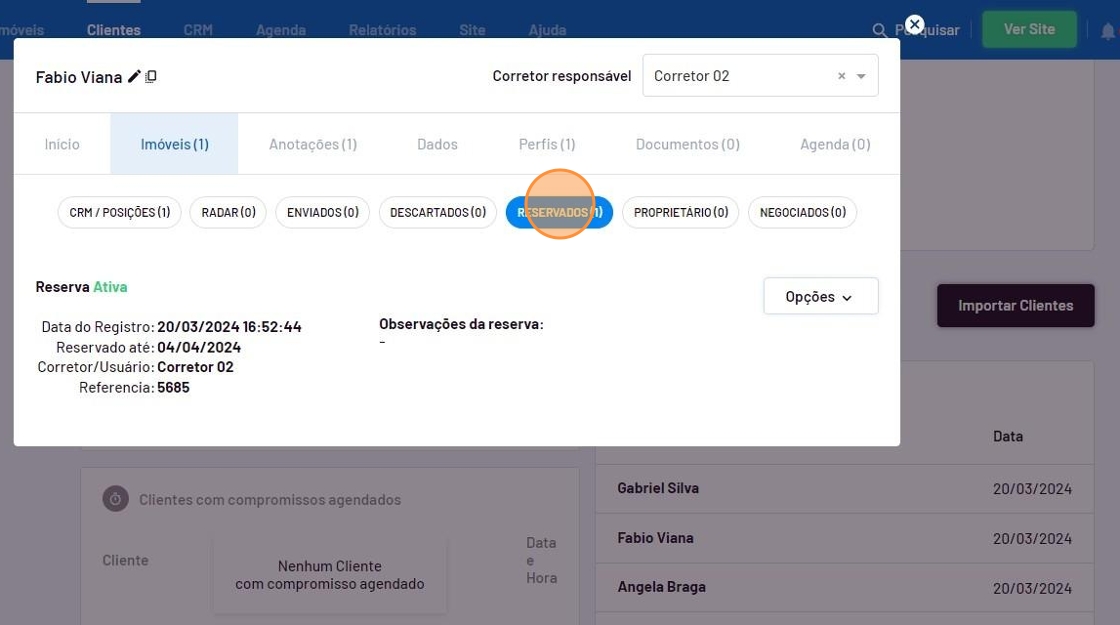Open the Opções dropdown
This screenshot has width=1120, height=625.
(x=820, y=296)
